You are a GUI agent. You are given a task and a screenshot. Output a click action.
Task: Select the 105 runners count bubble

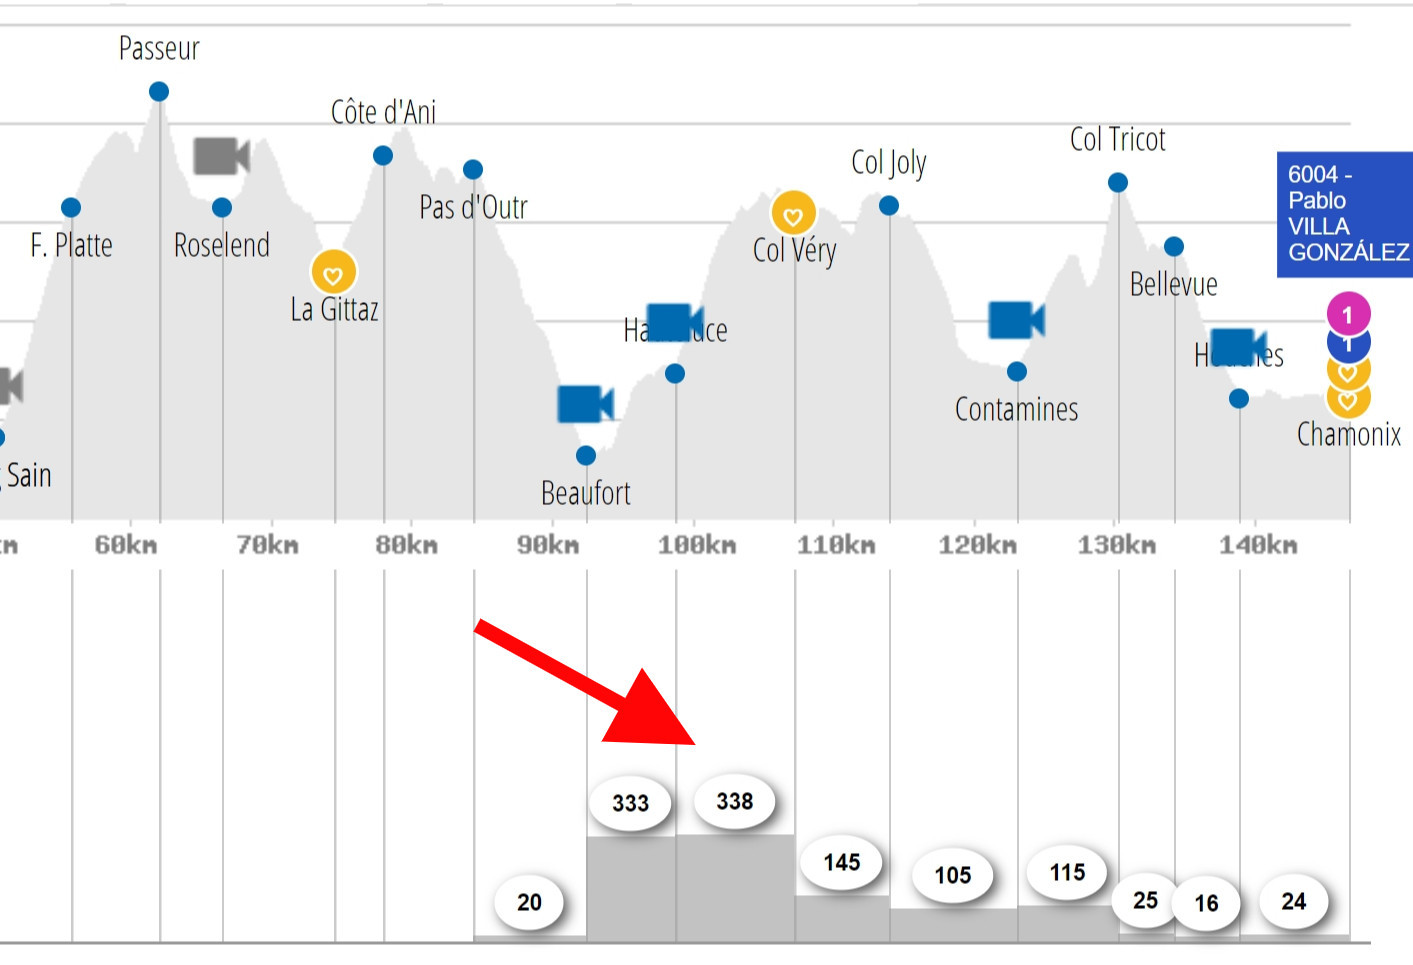pos(953,875)
